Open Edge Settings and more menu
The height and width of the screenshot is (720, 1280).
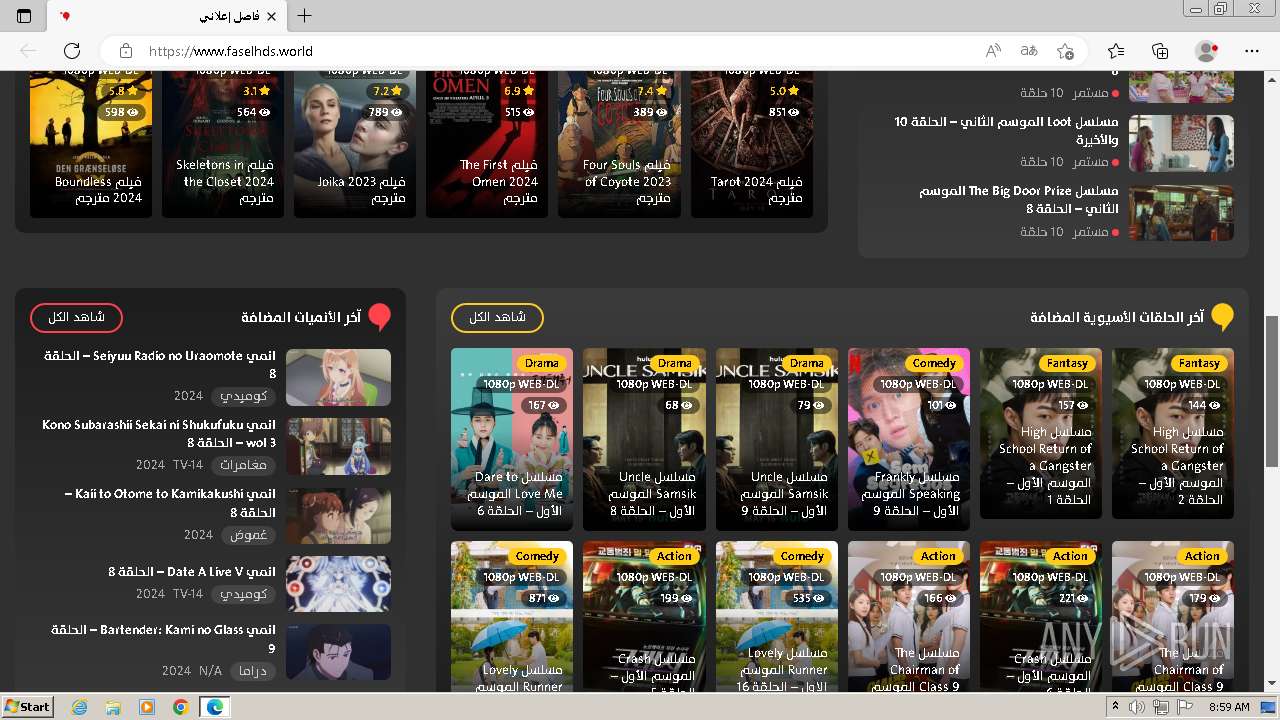[x=1252, y=51]
